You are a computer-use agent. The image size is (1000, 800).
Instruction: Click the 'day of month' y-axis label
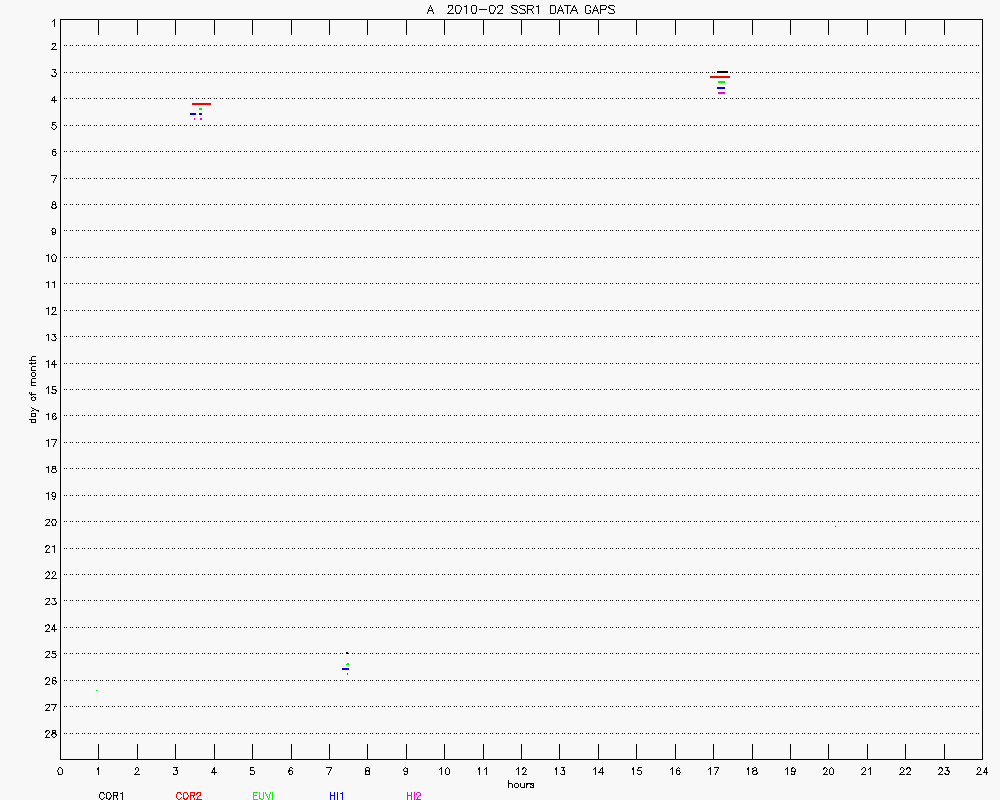click(33, 389)
